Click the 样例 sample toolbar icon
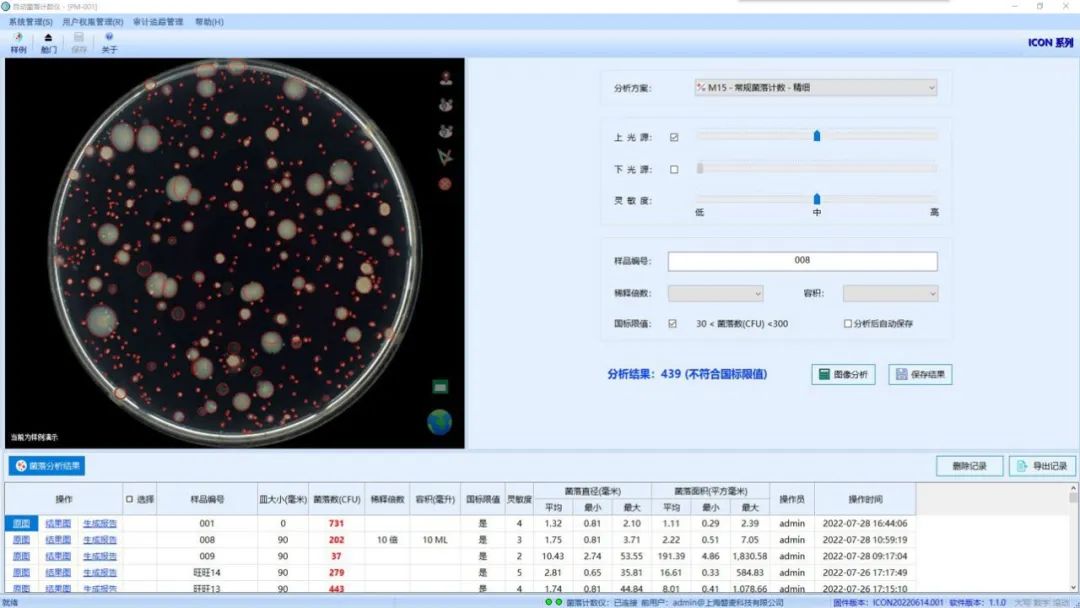This screenshot has height=608, width=1080. tap(18, 43)
